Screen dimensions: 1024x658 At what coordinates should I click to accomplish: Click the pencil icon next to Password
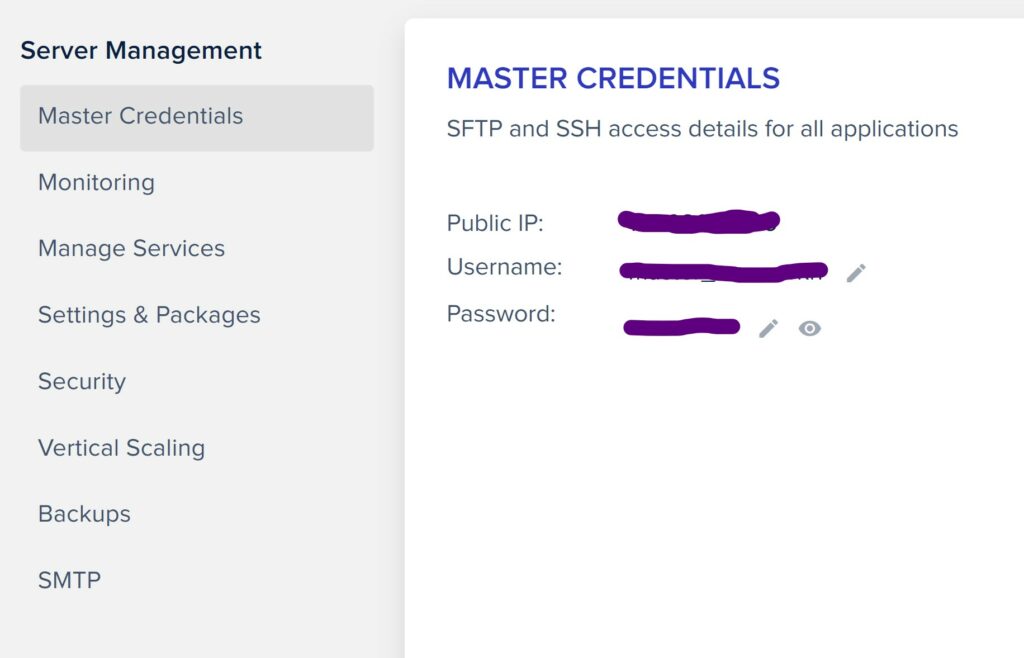tap(768, 328)
